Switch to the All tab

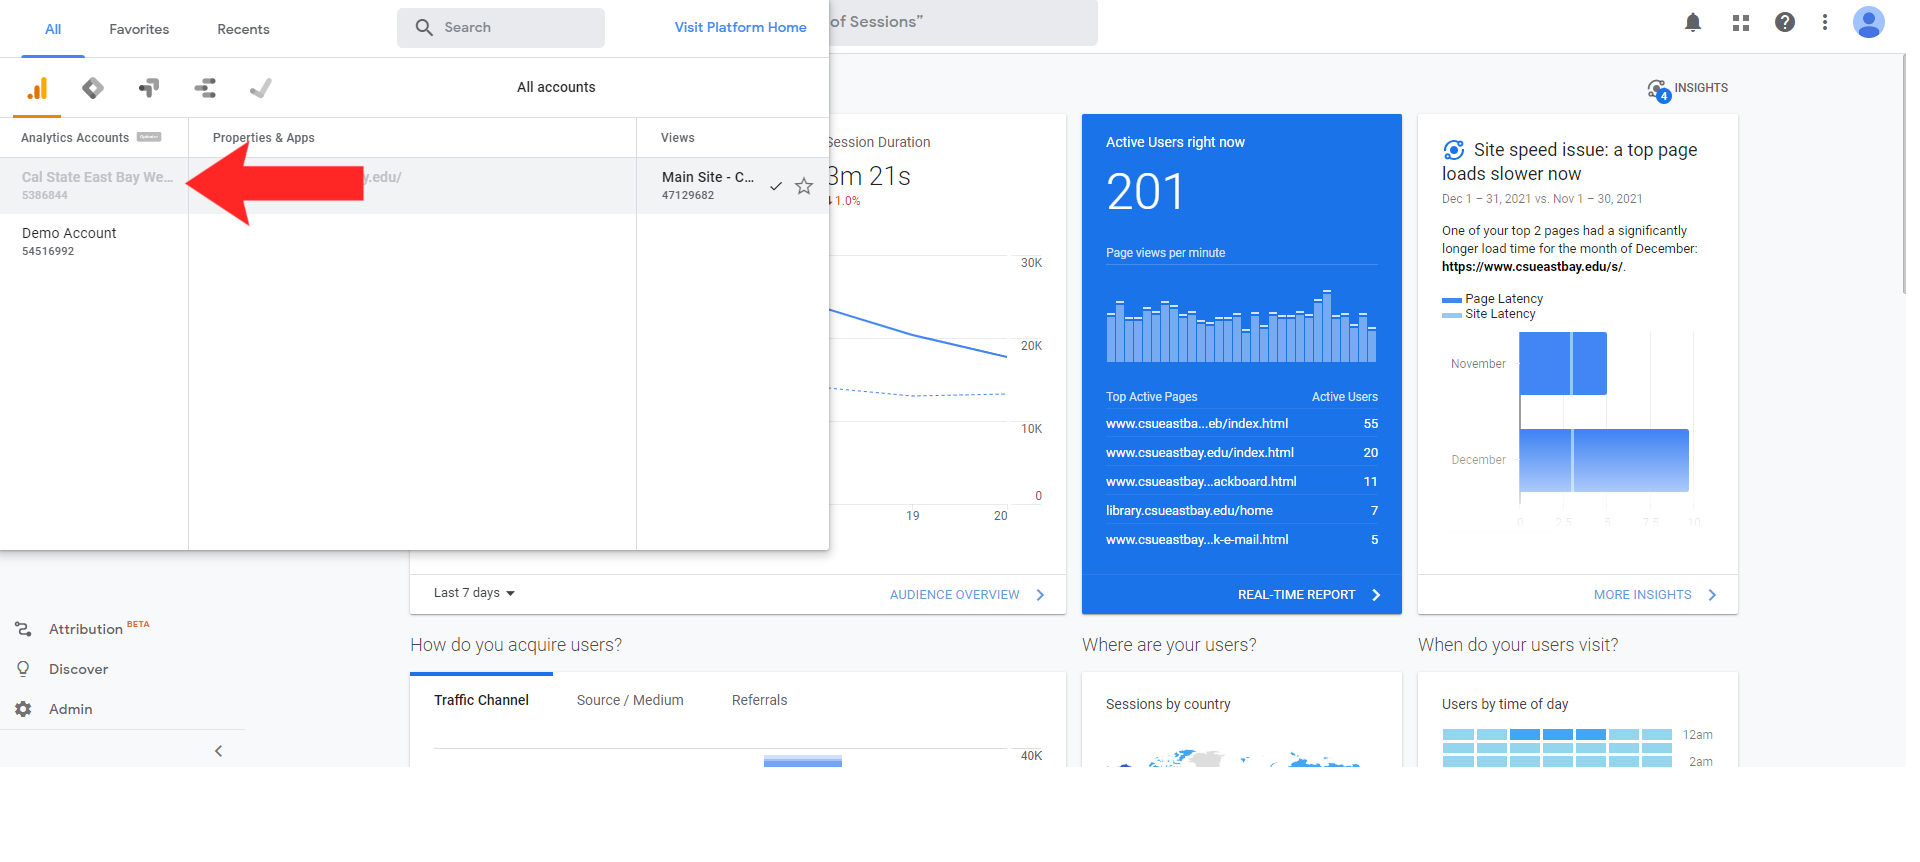click(53, 29)
